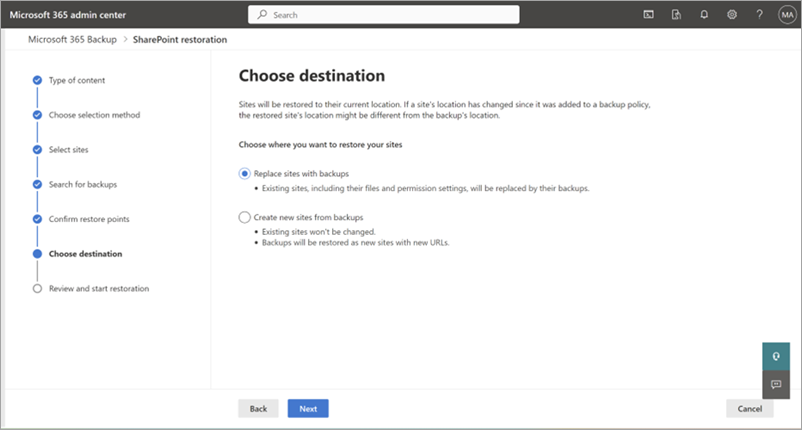802x430 pixels.
Task: Jump to Select sites step
Action: [68, 150]
